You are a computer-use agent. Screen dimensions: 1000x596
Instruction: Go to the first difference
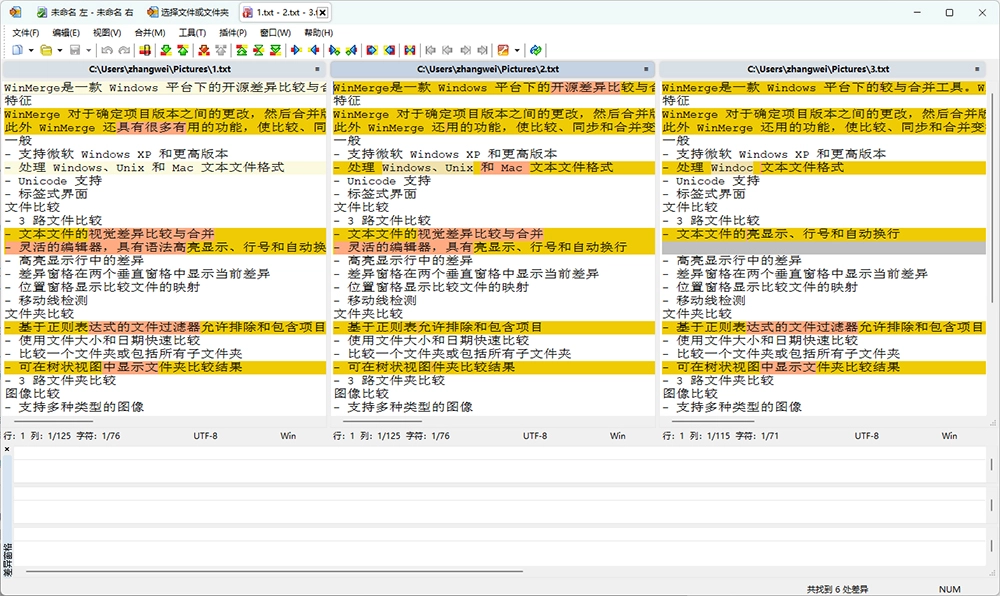coord(242,50)
